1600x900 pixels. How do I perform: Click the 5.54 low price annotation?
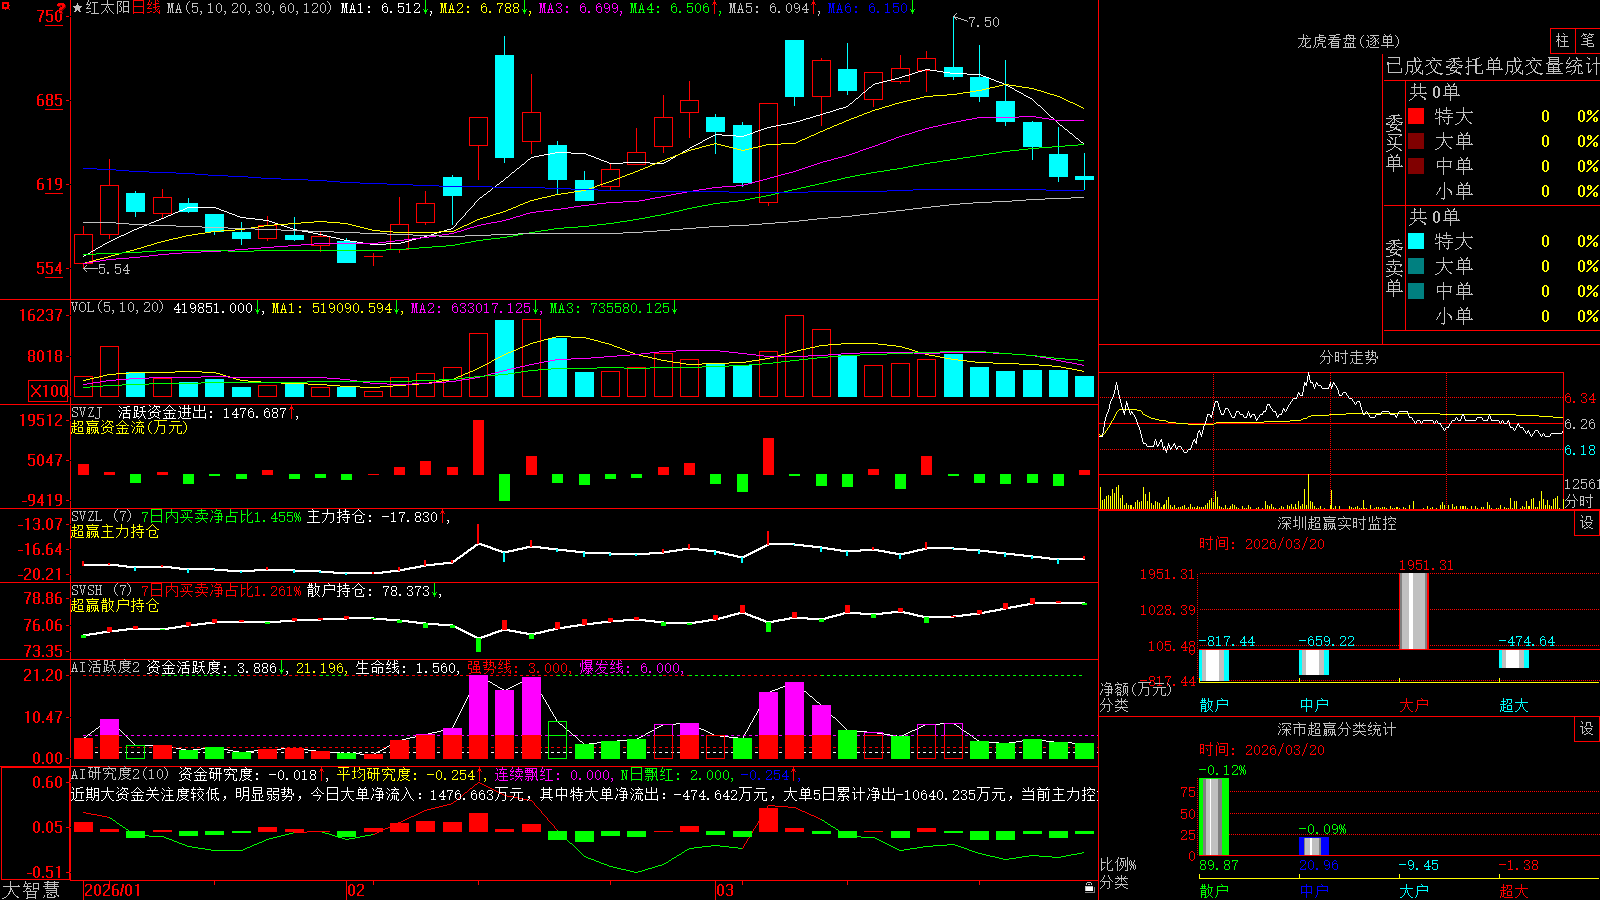coord(114,269)
